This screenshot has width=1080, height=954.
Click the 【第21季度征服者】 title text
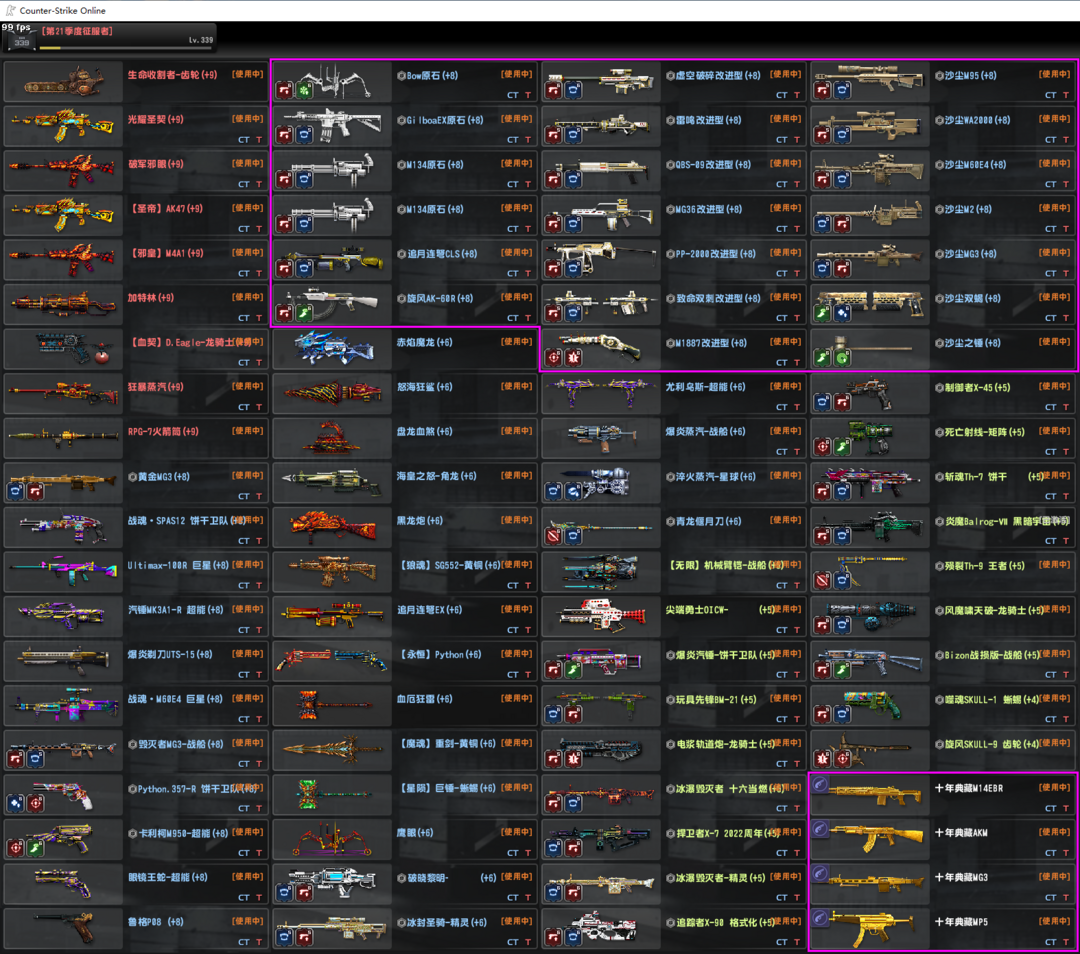pos(76,31)
